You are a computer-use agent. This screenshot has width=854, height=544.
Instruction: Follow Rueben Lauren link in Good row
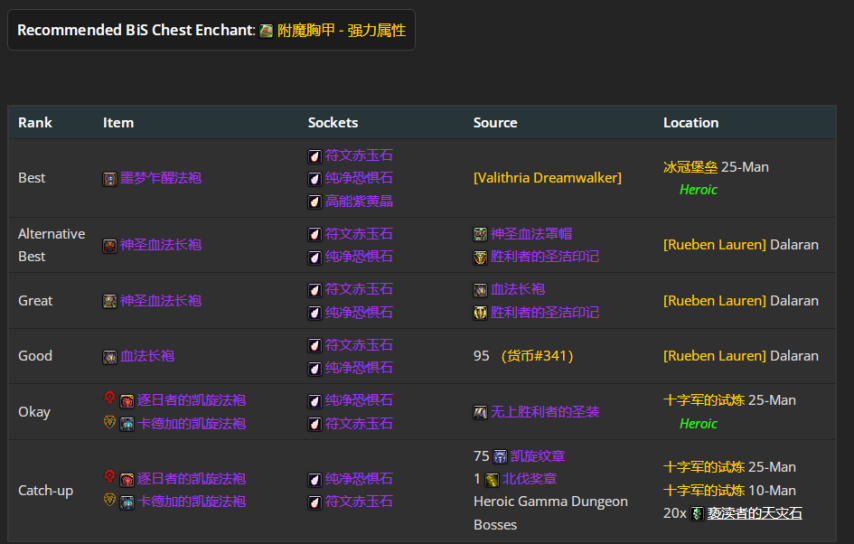[714, 356]
